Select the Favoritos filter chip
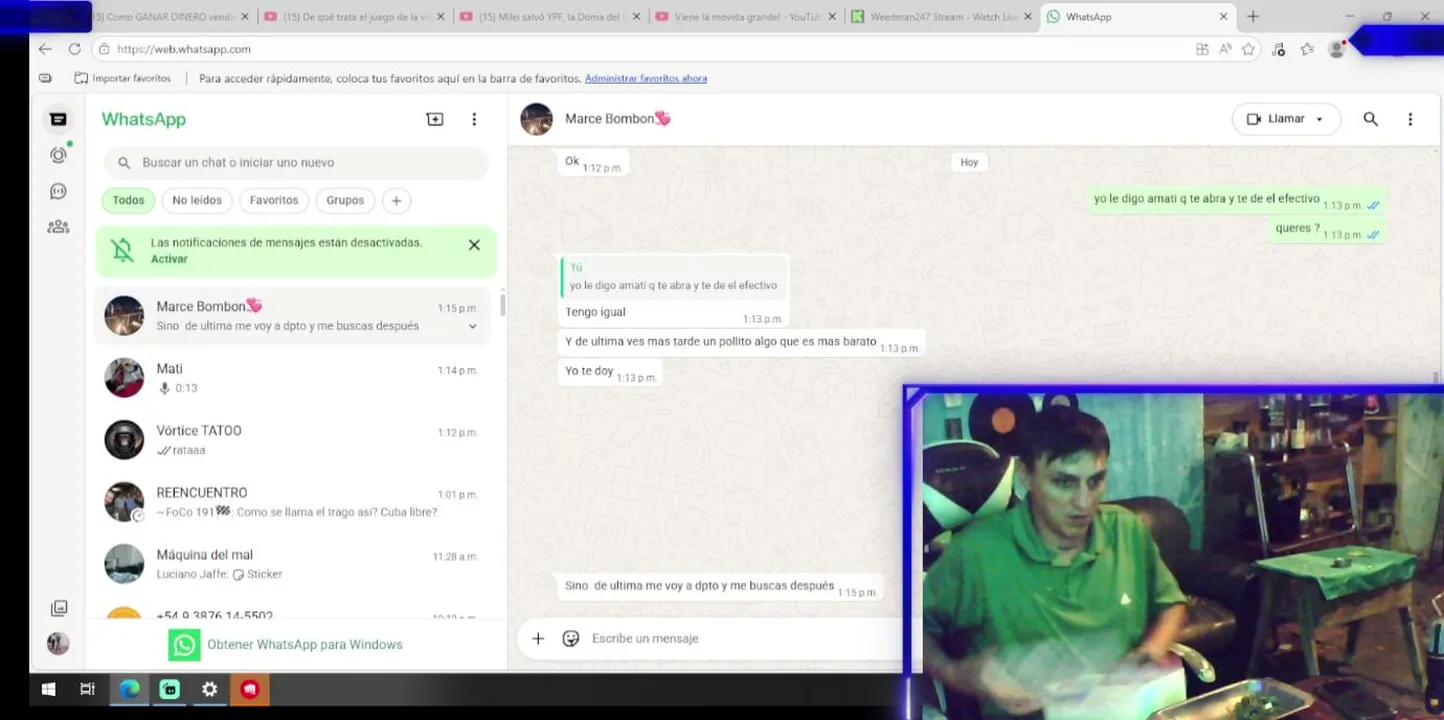This screenshot has height=720, width=1444. tap(274, 200)
